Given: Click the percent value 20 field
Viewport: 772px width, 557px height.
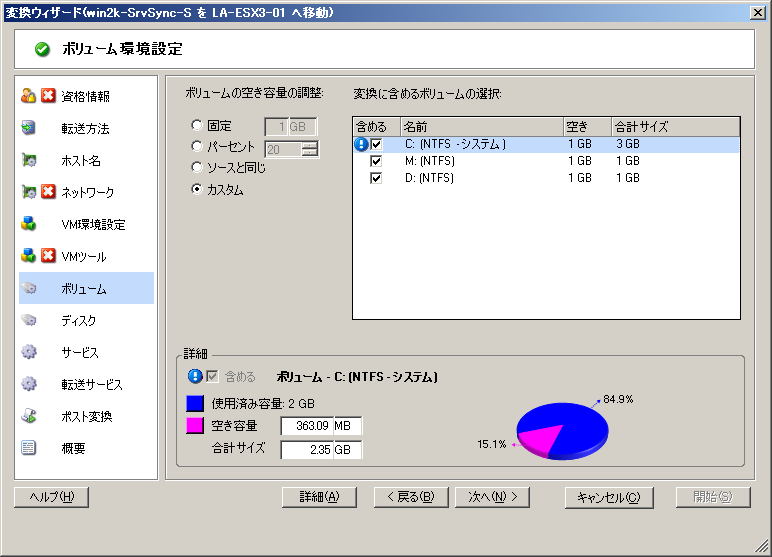Looking at the screenshot, I should (284, 149).
